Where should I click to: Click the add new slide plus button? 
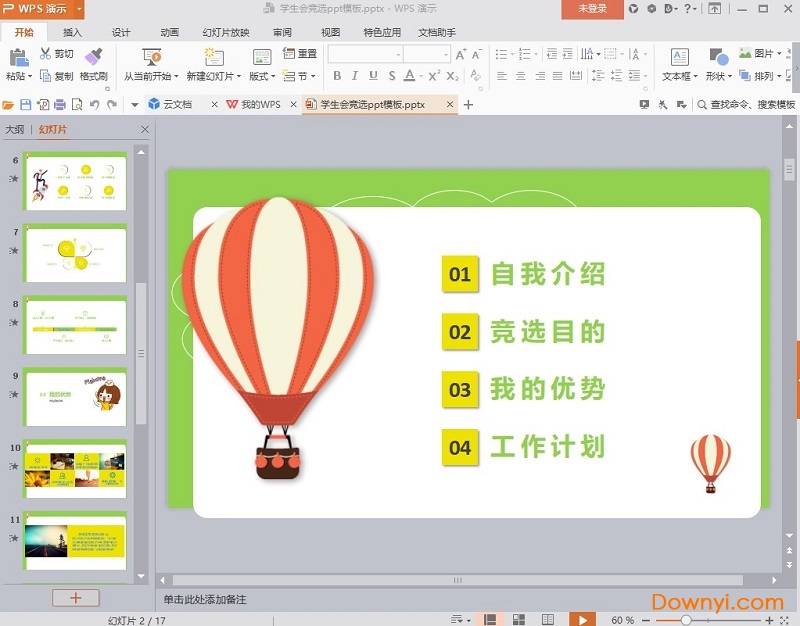point(76,598)
